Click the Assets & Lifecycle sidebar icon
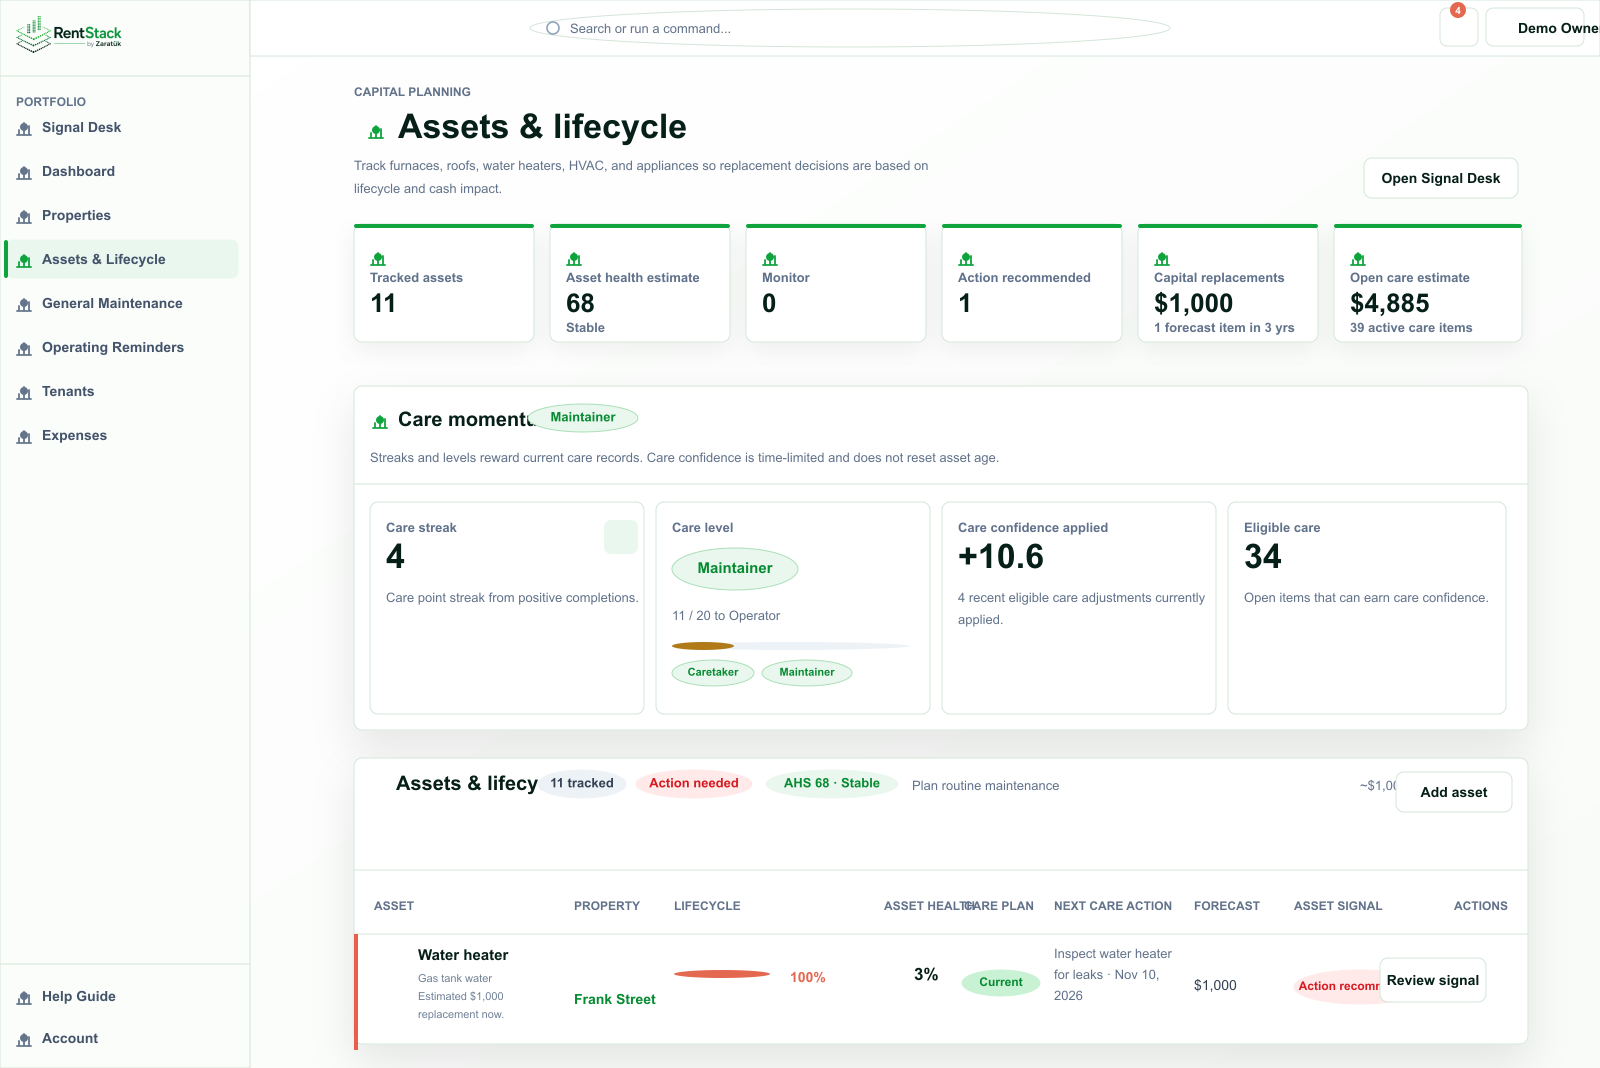 click(24, 260)
